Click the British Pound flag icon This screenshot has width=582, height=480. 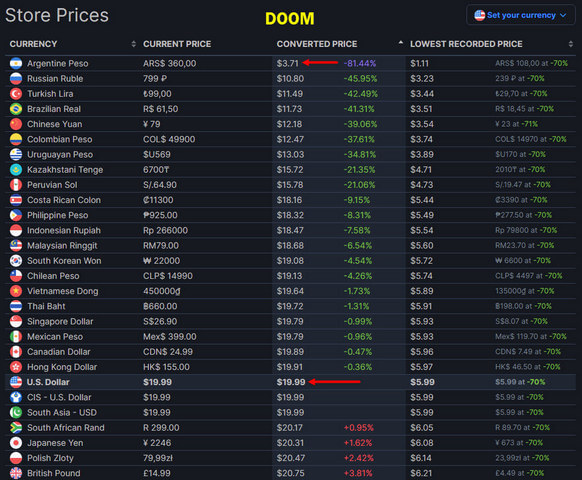[16, 473]
